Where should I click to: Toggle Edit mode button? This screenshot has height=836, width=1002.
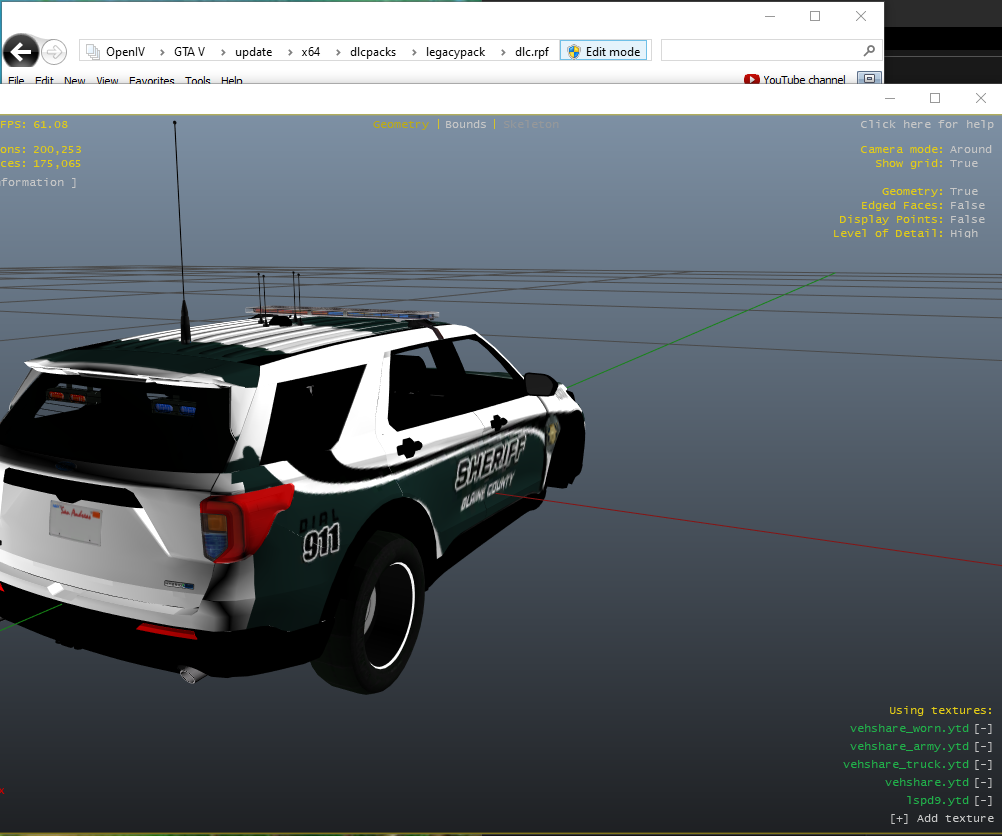pos(604,51)
